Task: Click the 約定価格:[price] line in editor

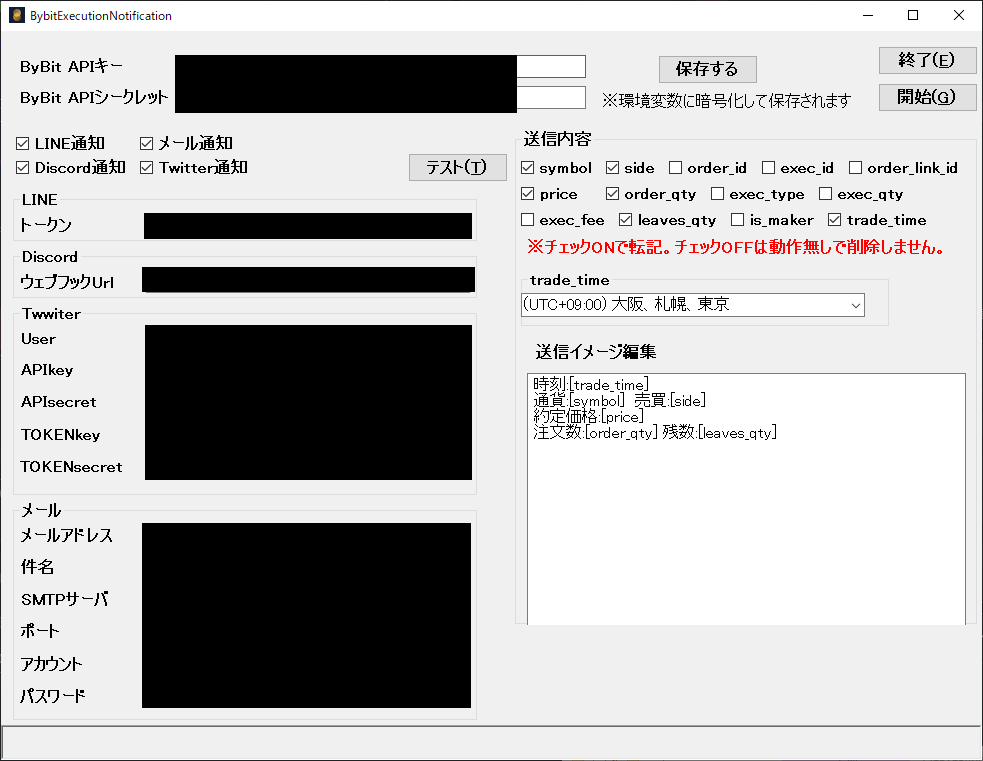Action: point(589,417)
